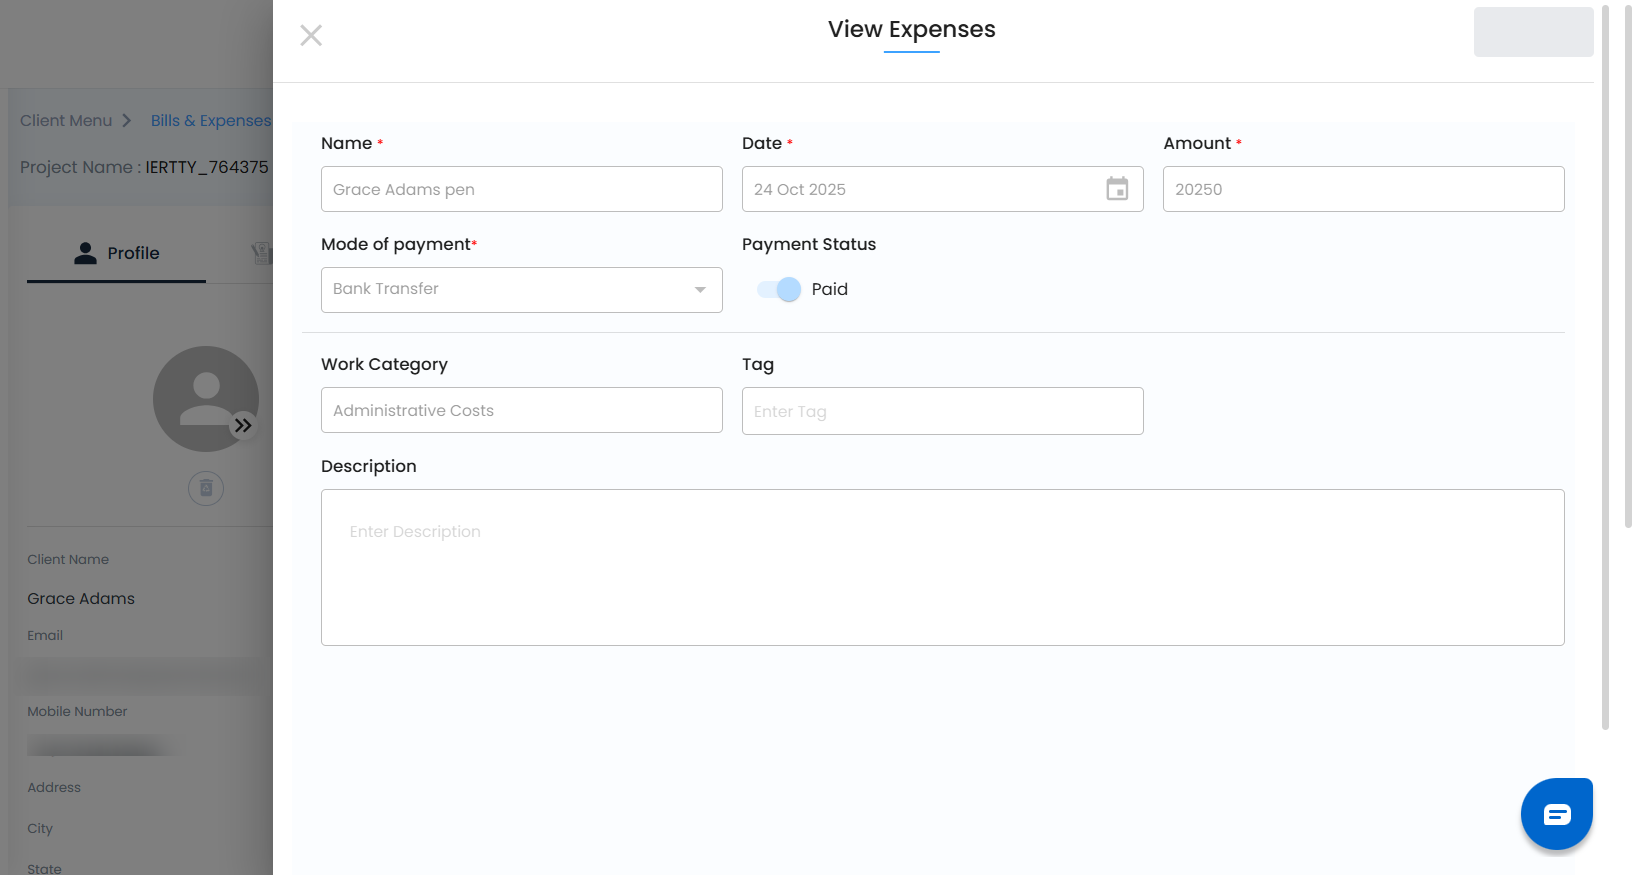Click the breadcrumb arrow after Client Menu
Screen dimensions: 1640x875
(x=127, y=121)
